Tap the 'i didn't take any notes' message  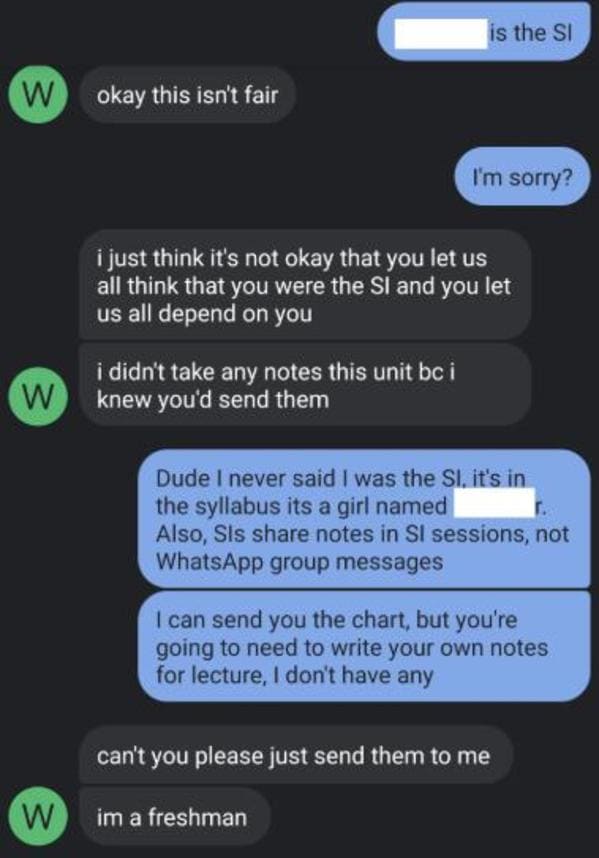[305, 385]
